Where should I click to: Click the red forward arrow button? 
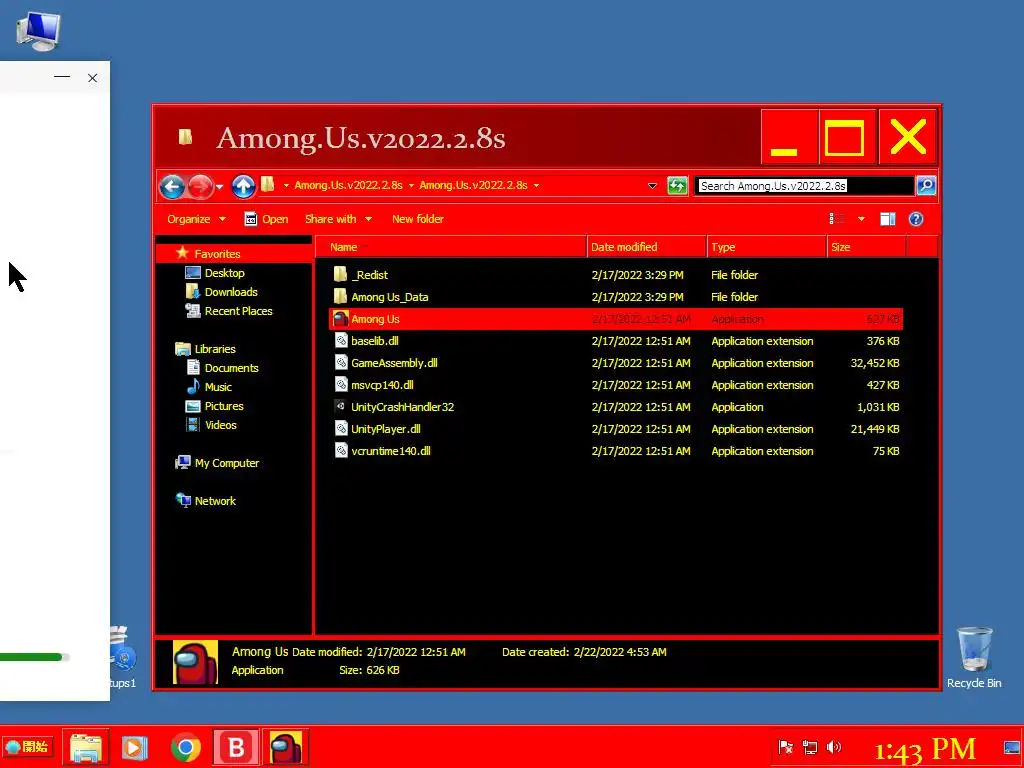point(200,187)
